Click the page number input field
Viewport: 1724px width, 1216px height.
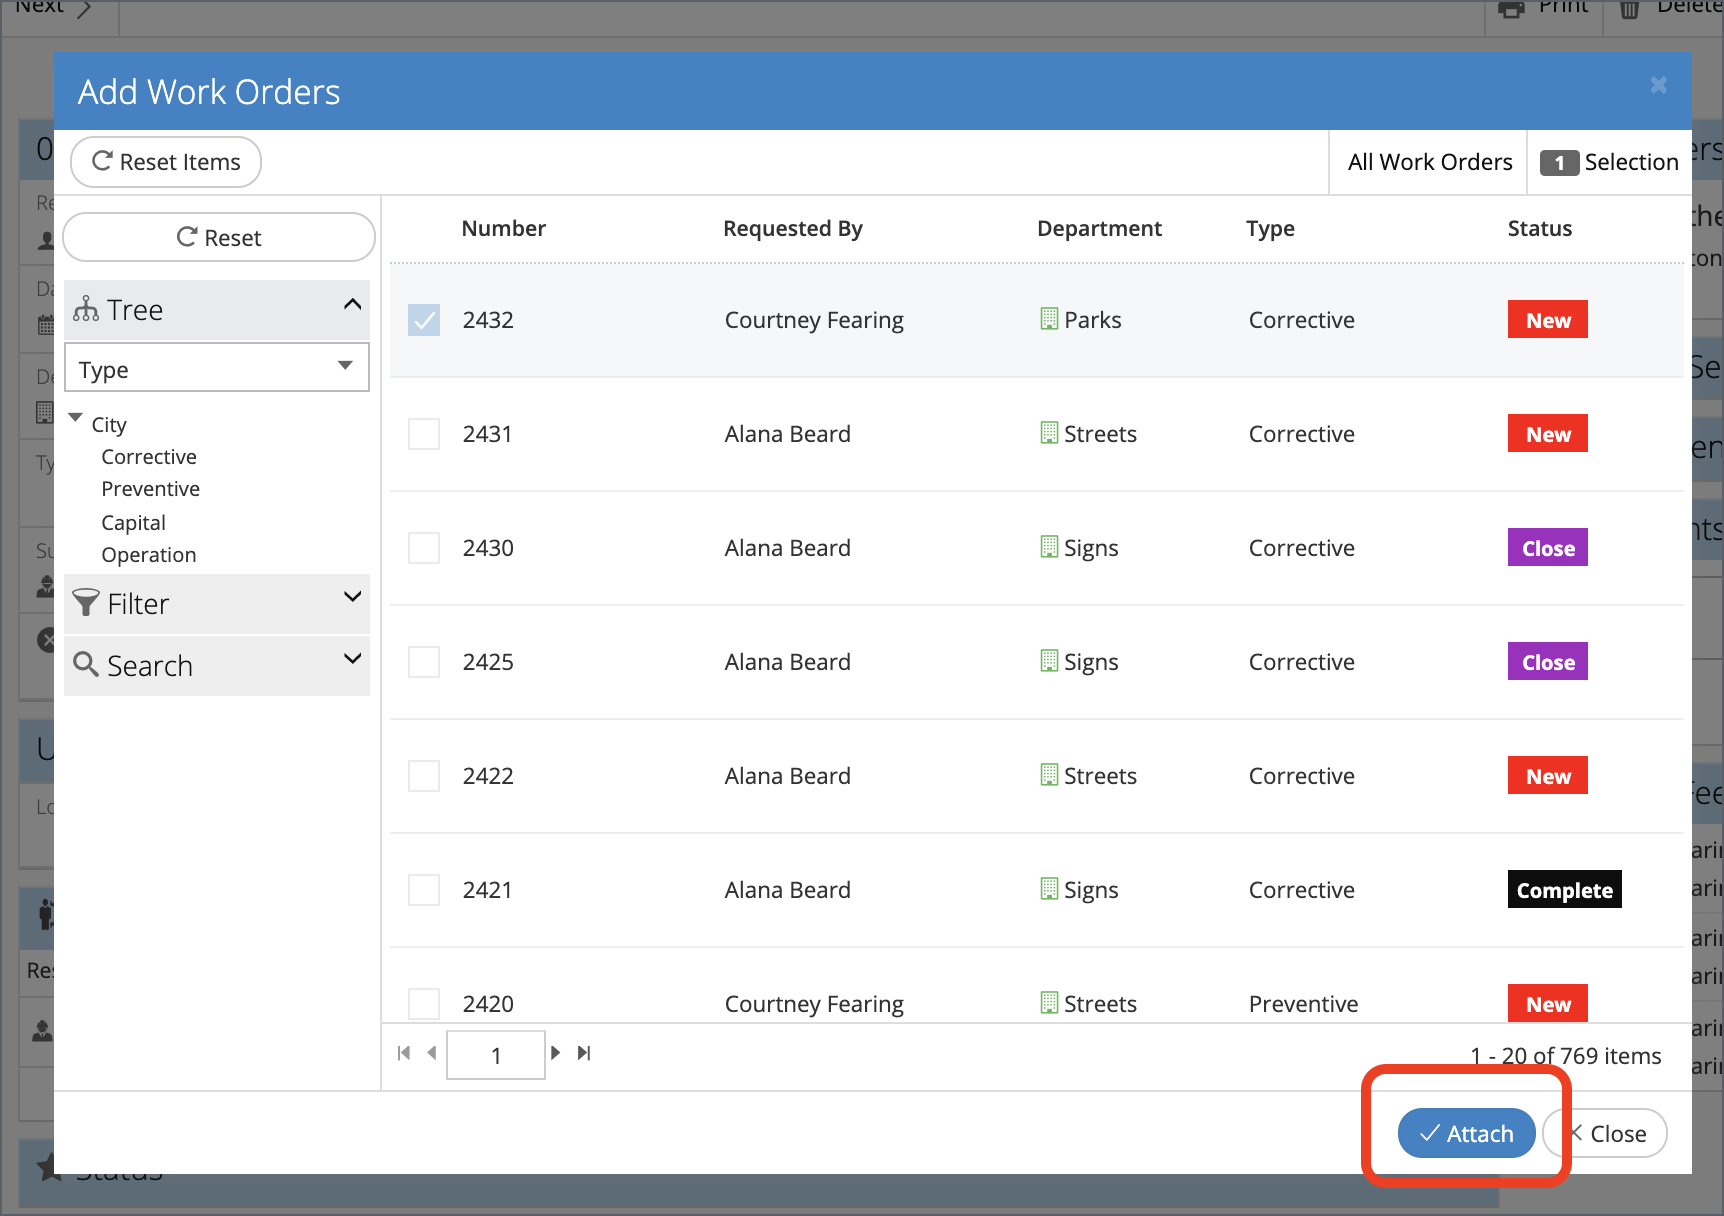click(x=496, y=1055)
